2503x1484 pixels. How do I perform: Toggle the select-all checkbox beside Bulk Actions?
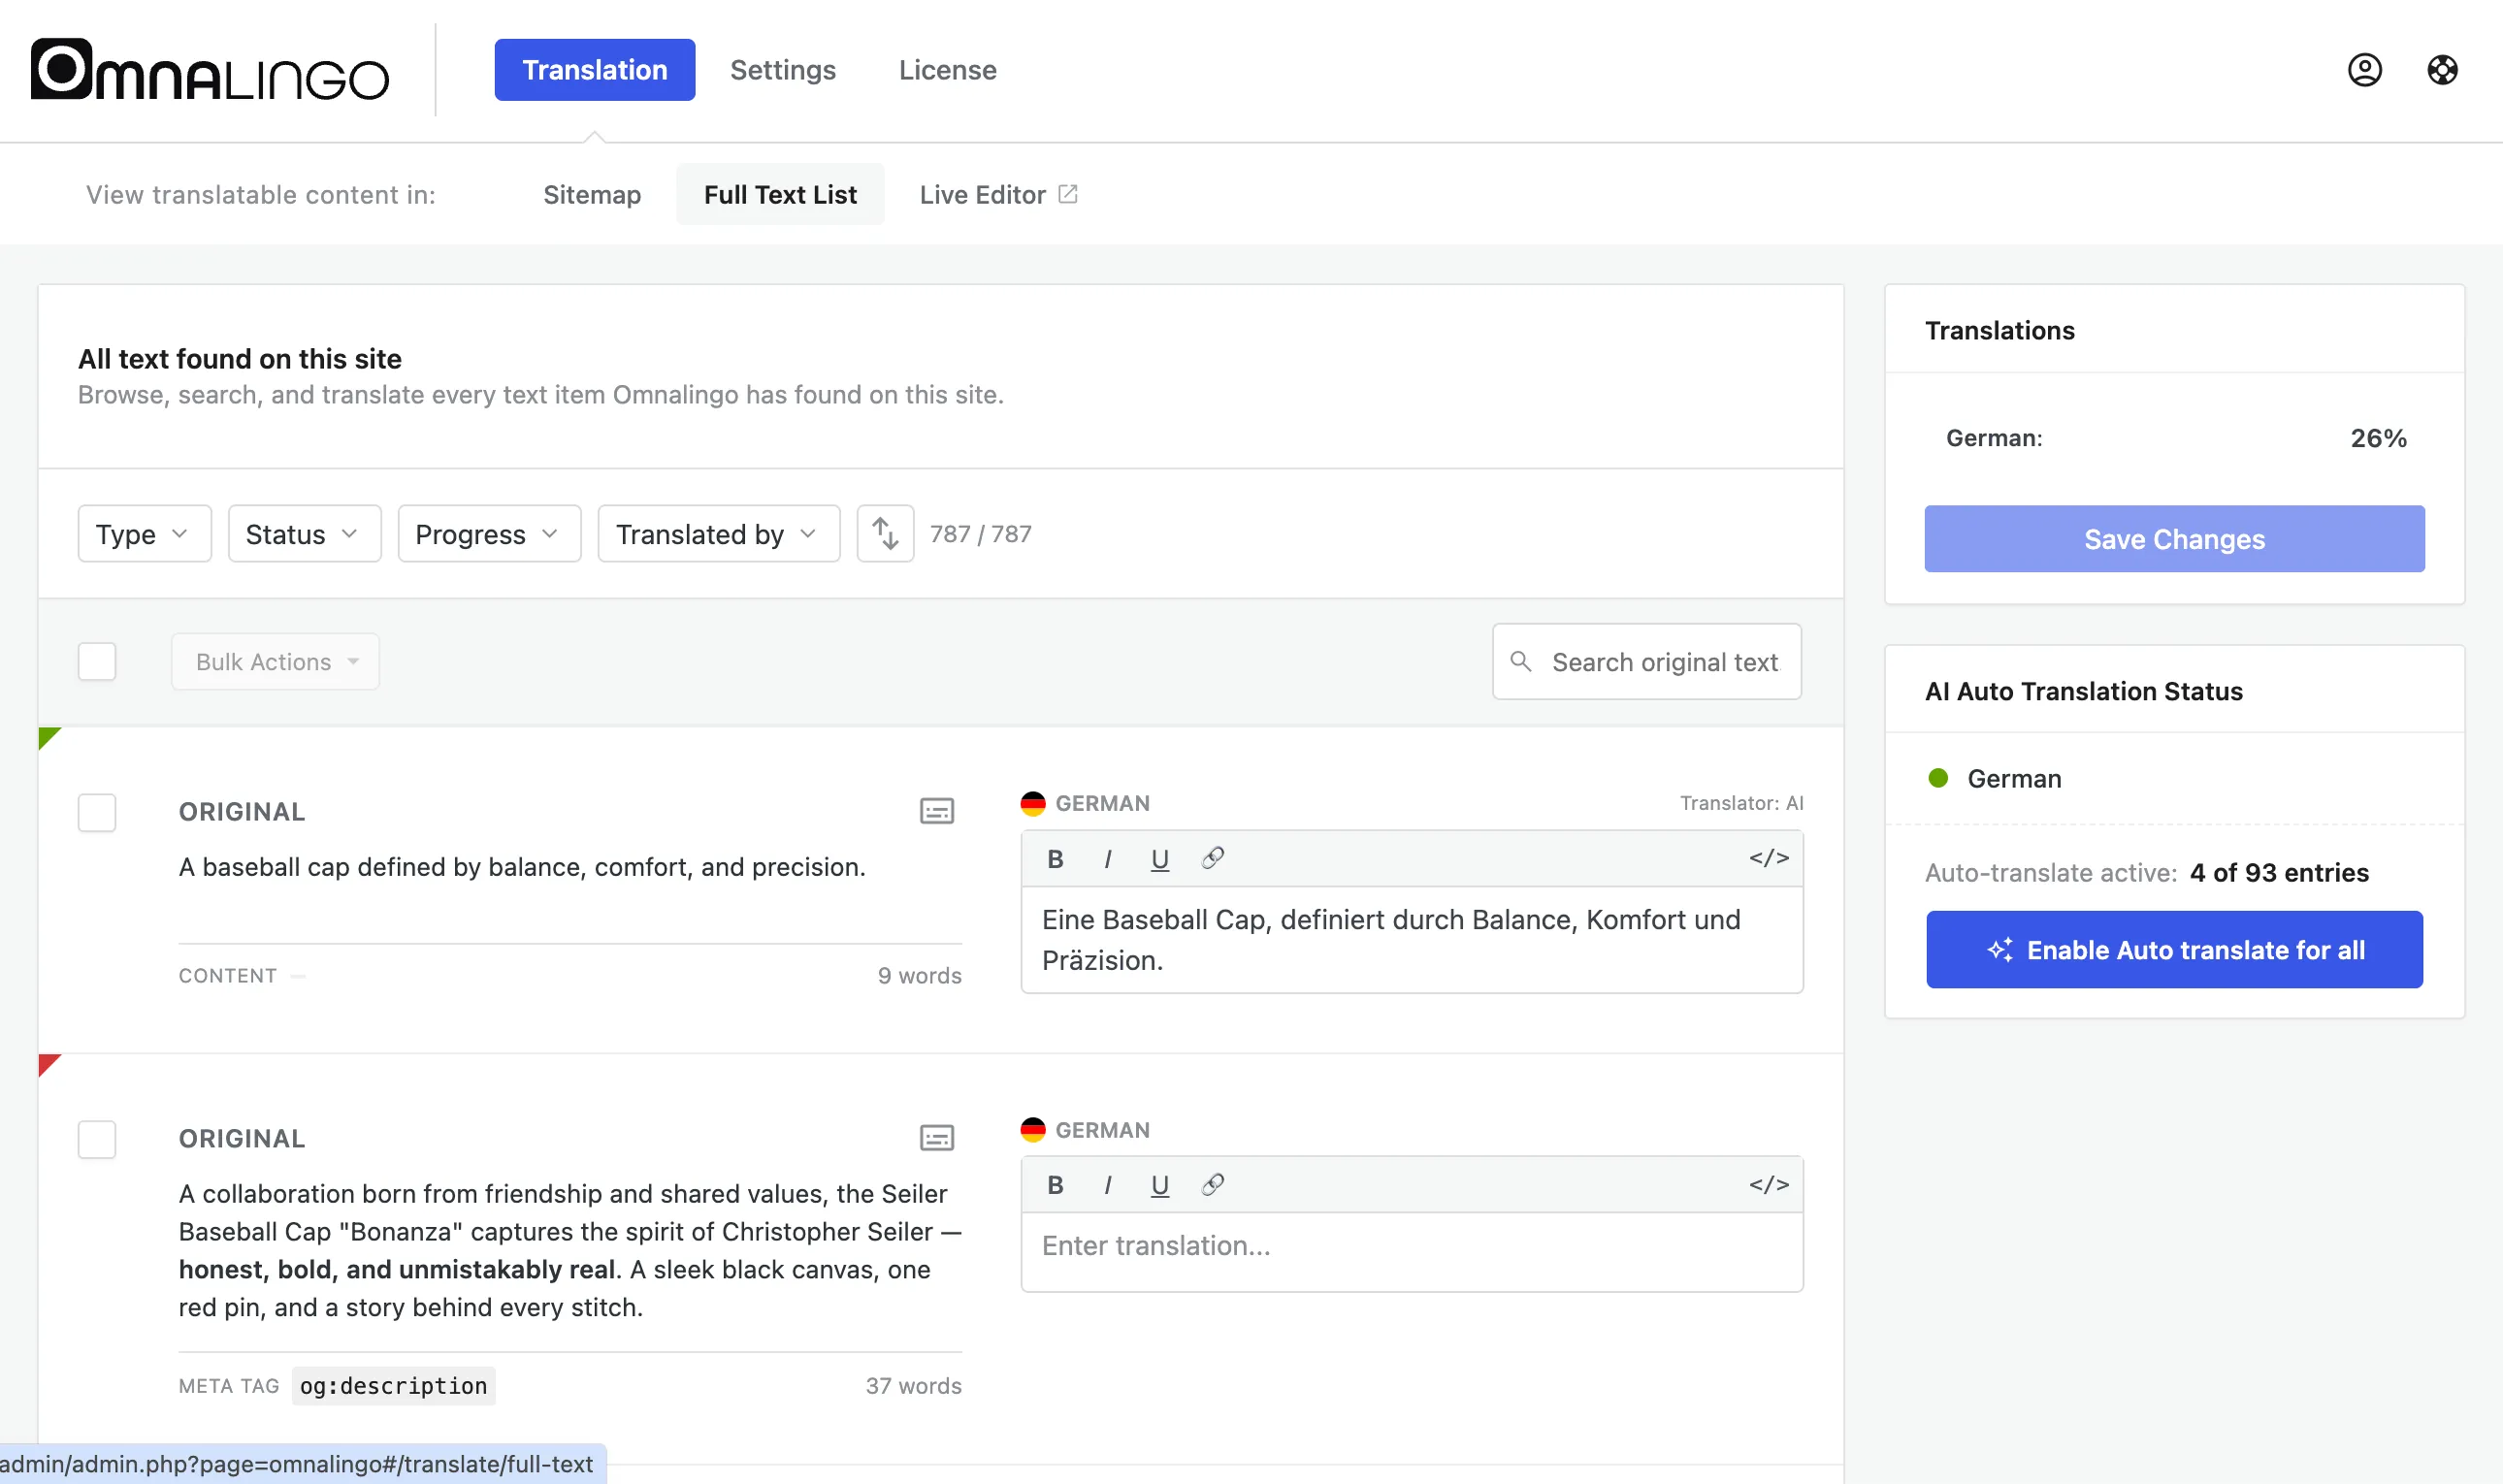pos(97,661)
